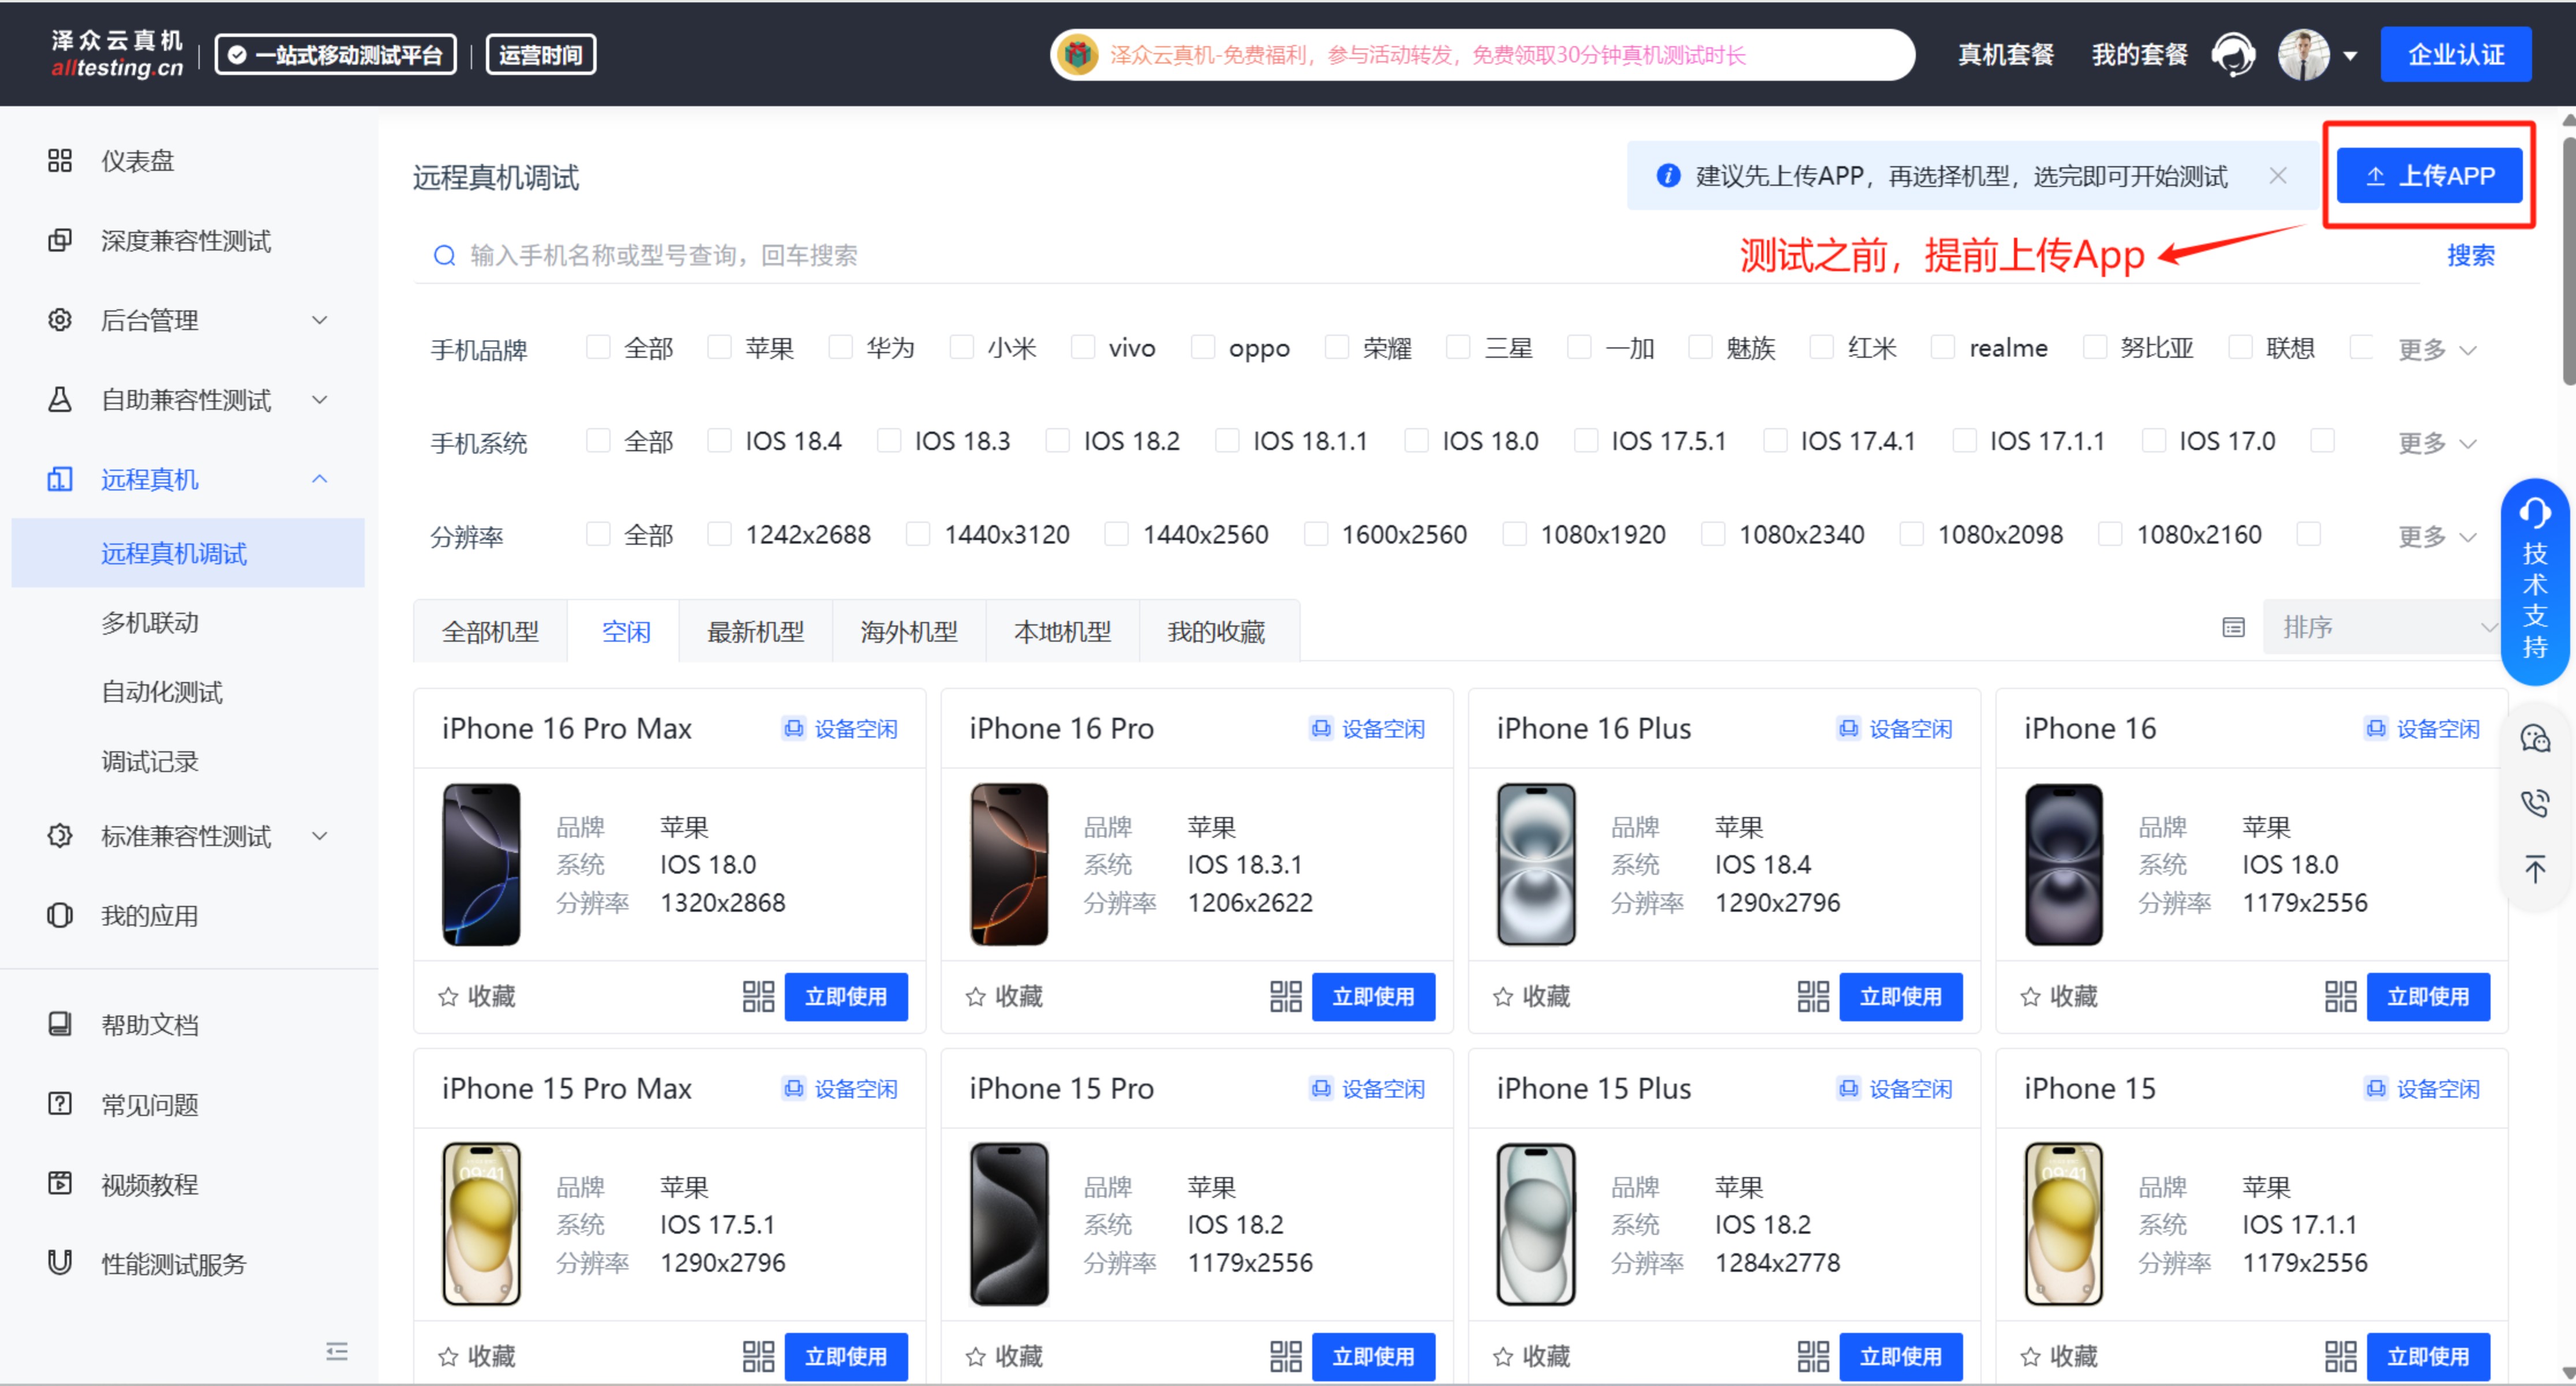2576x1386 pixels.
Task: Collapse sidebar using bottom-left menu fold icon
Action: pyautogui.click(x=336, y=1352)
